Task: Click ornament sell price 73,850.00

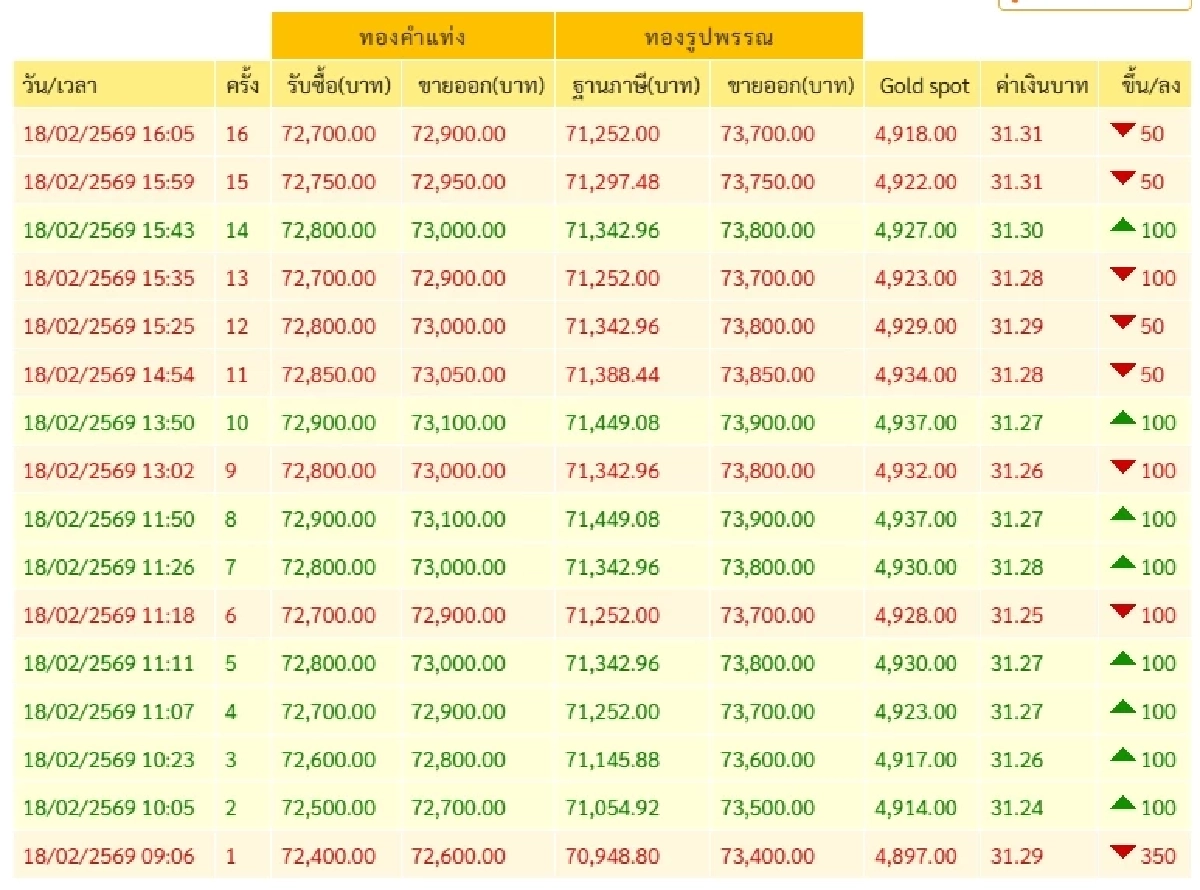Action: coord(768,375)
